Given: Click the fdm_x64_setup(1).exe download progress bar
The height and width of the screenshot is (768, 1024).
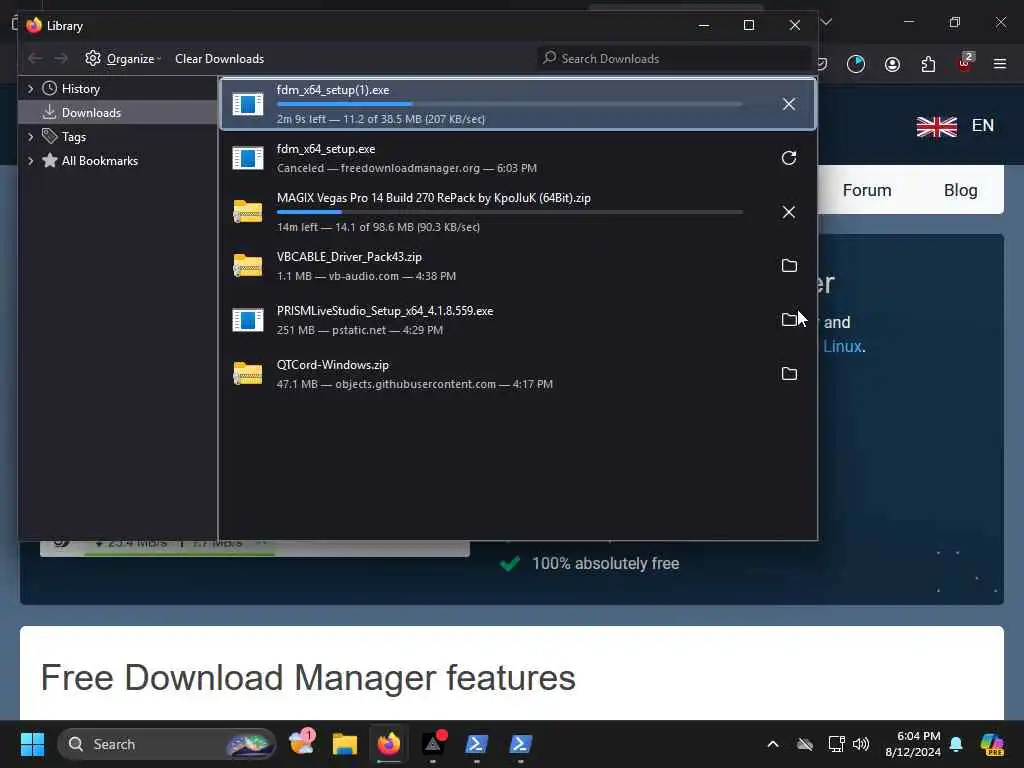Looking at the screenshot, I should pos(509,104).
